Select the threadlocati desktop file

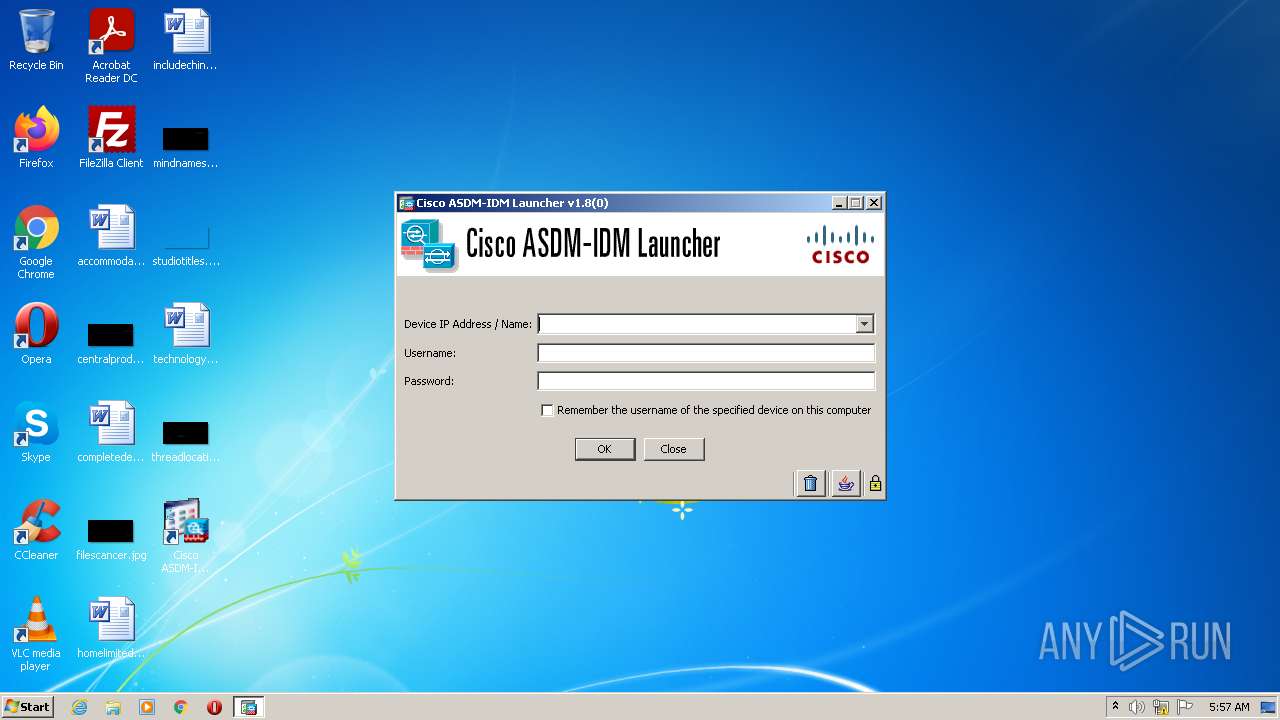coord(186,439)
